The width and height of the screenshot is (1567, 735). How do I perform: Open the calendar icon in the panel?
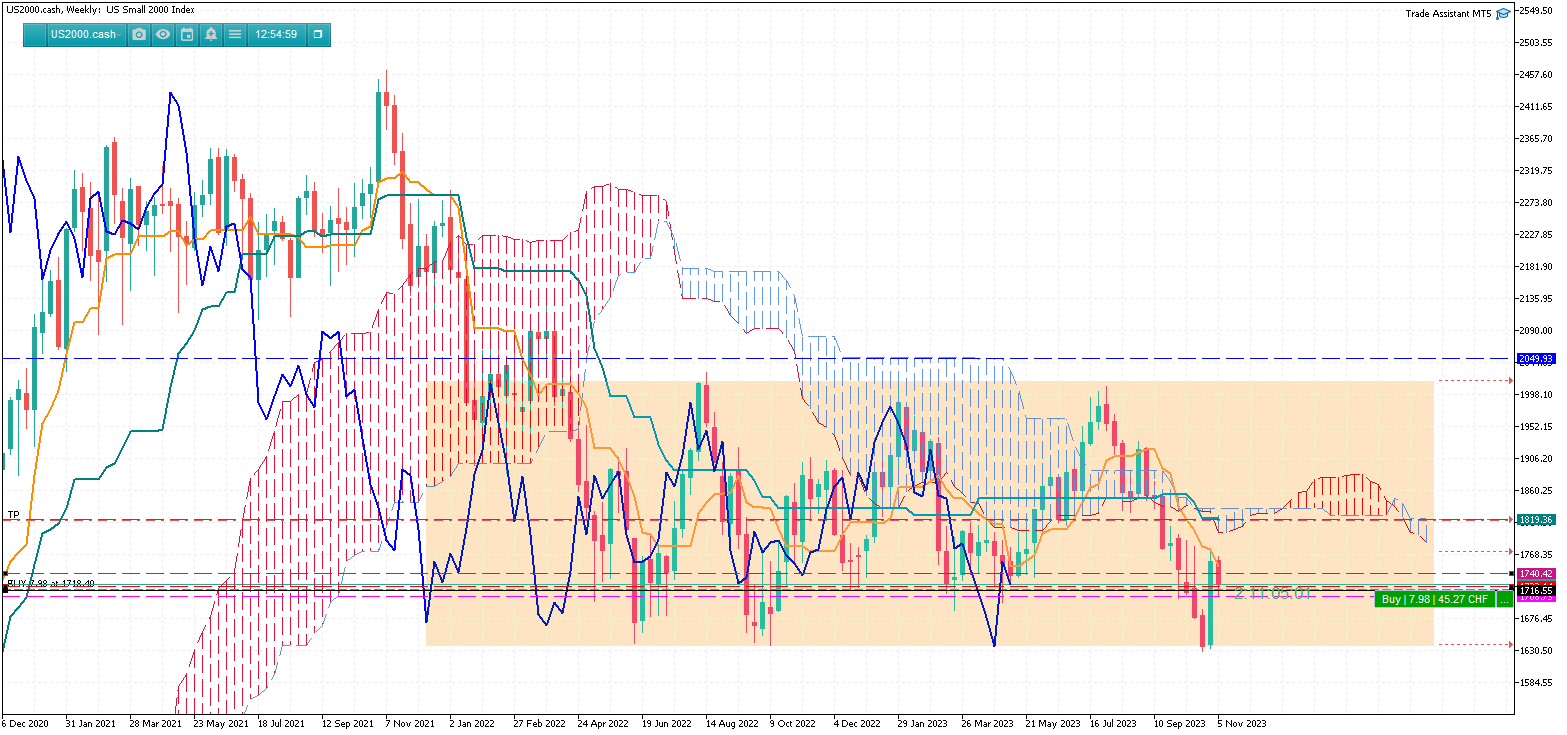[x=187, y=34]
